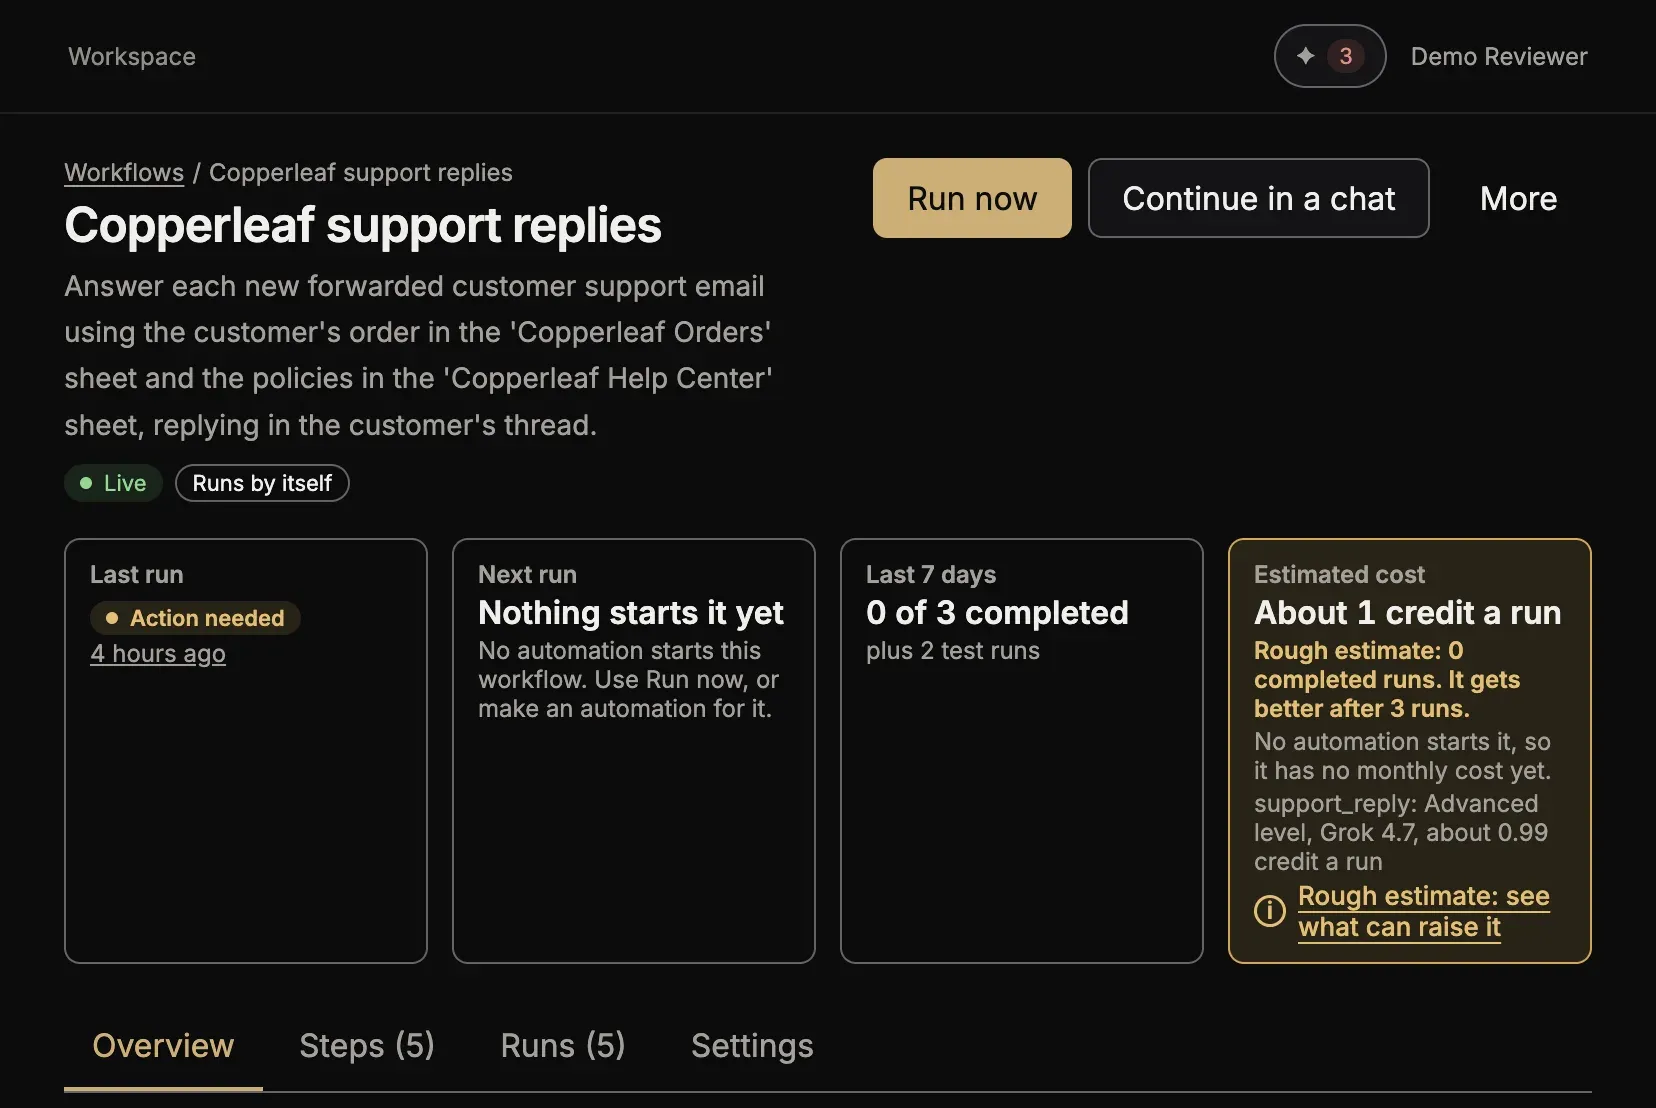
Task: Open the Settings tab
Action: pyautogui.click(x=752, y=1046)
